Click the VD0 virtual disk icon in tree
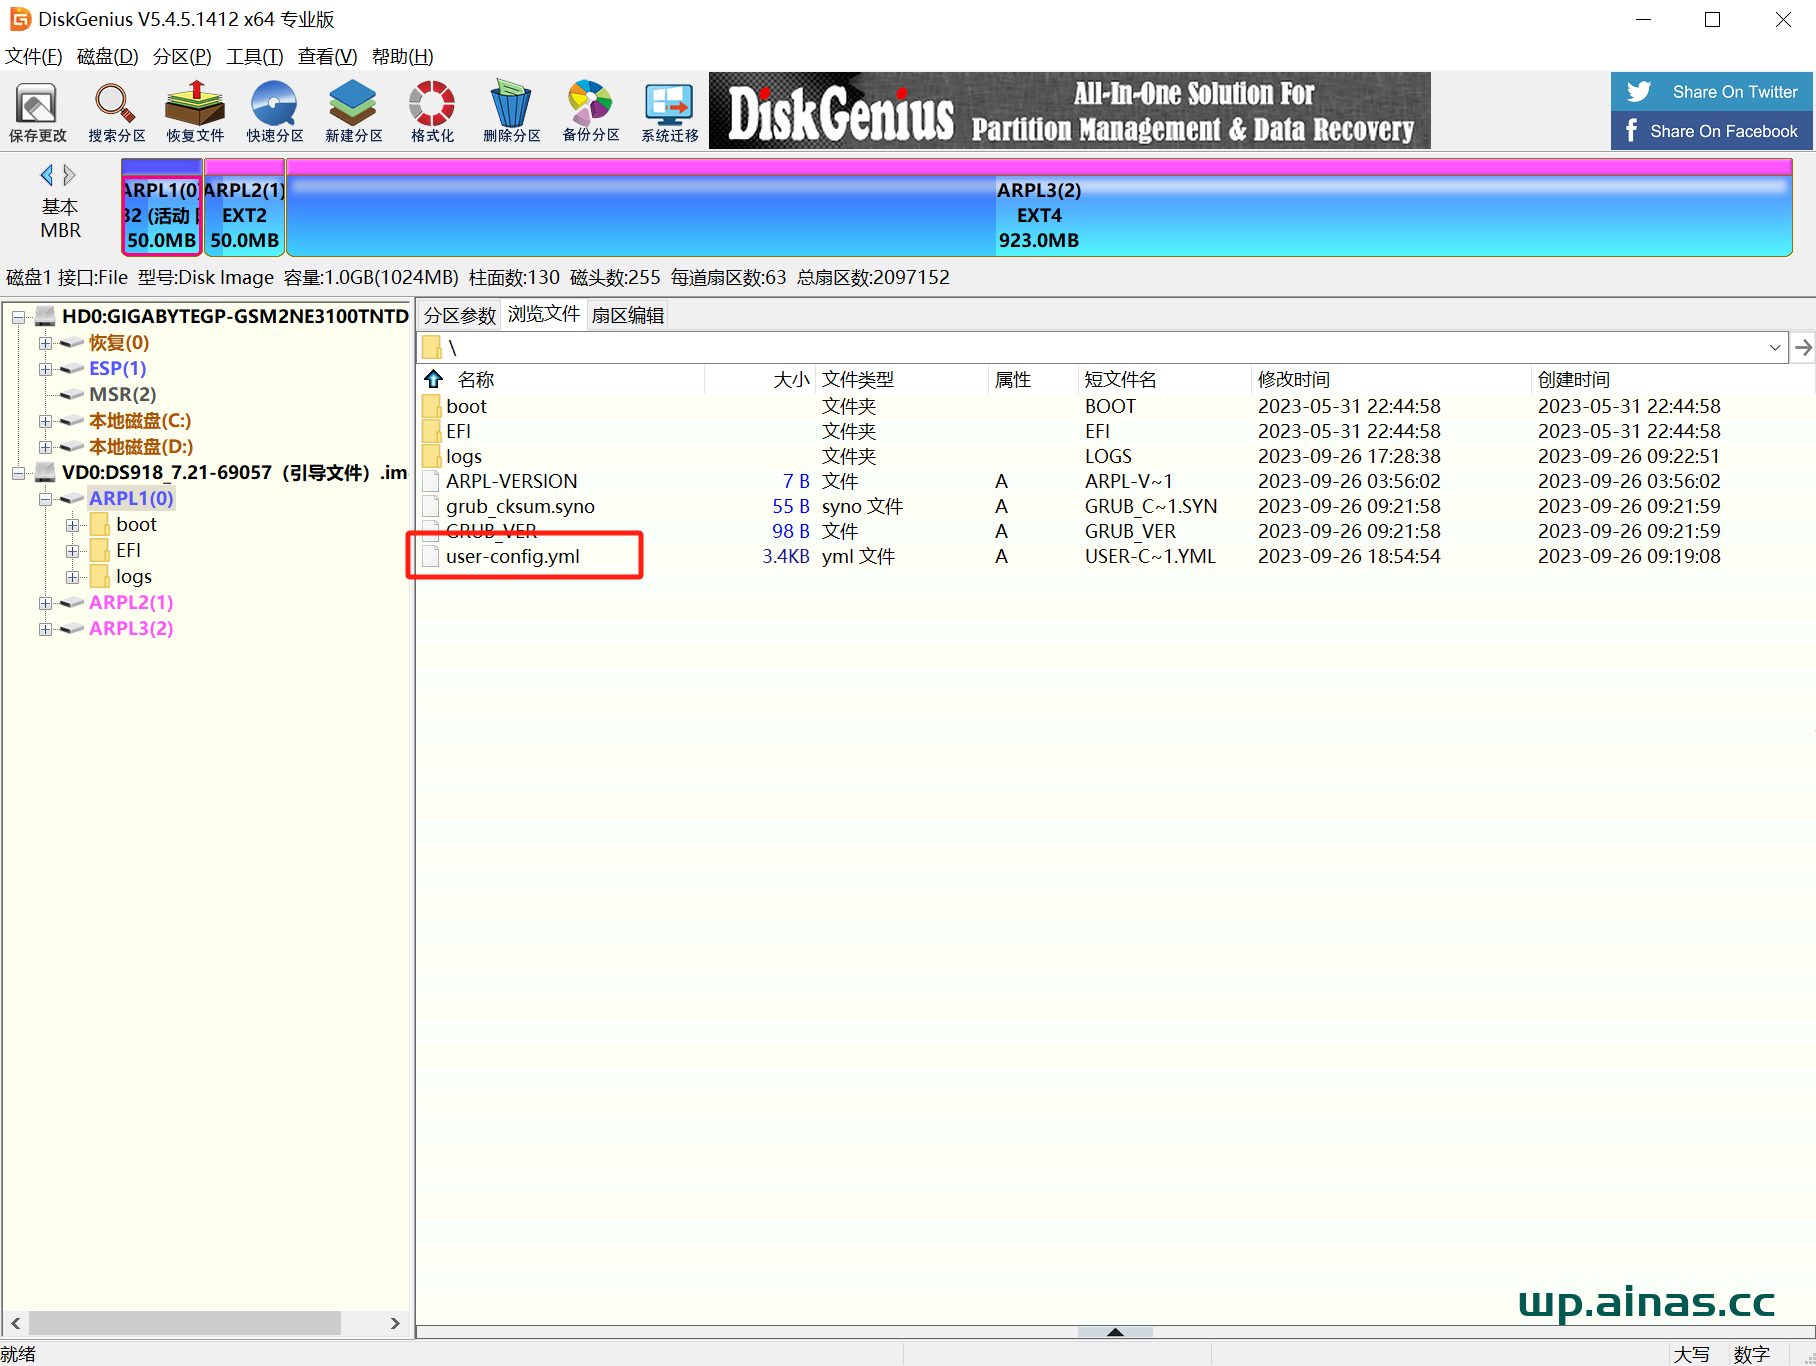The image size is (1816, 1366). click(x=44, y=472)
